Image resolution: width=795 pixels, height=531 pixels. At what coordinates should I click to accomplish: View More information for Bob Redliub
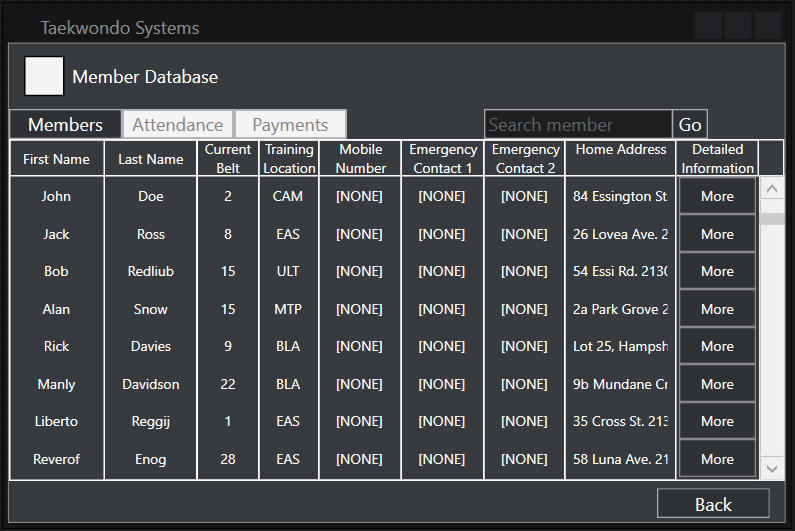(x=717, y=272)
